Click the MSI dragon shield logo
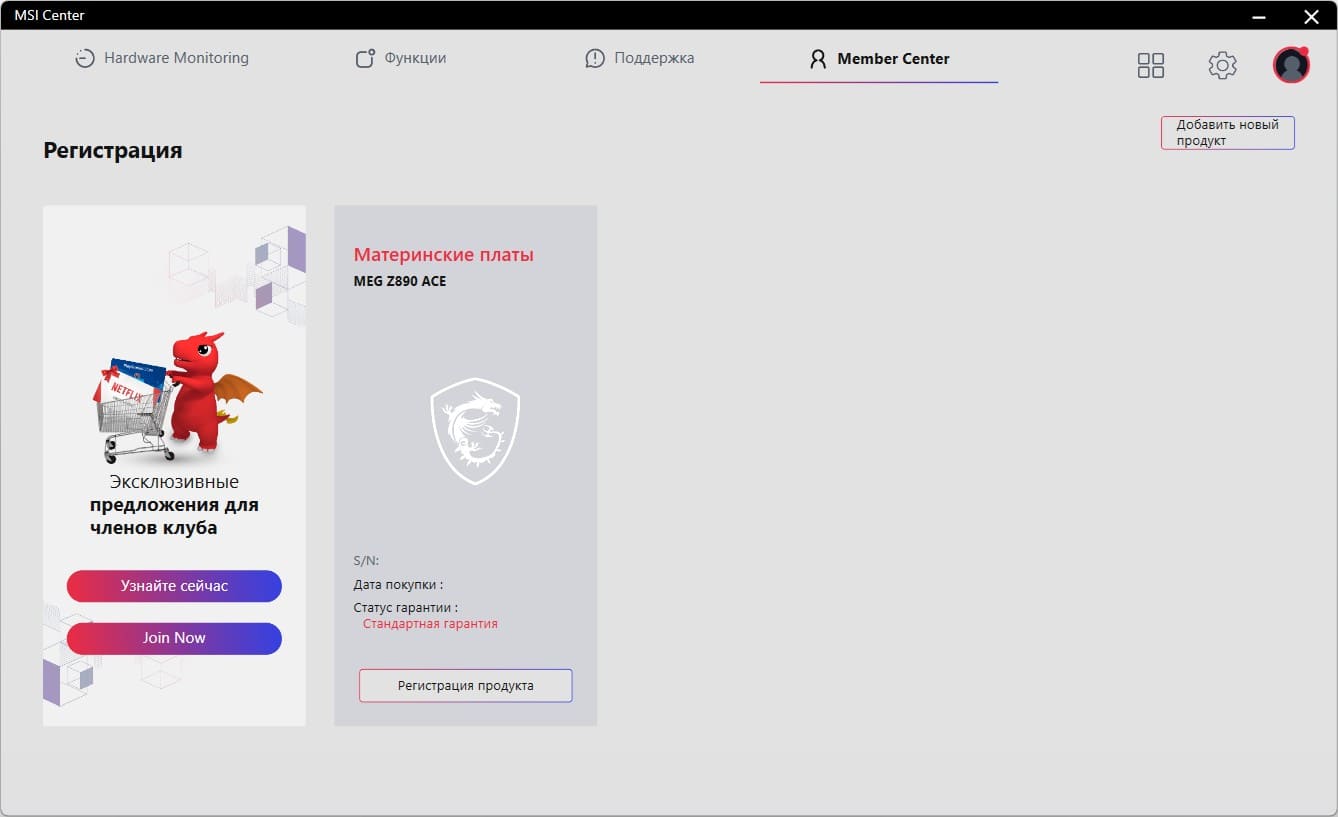The height and width of the screenshot is (817, 1338). (475, 431)
